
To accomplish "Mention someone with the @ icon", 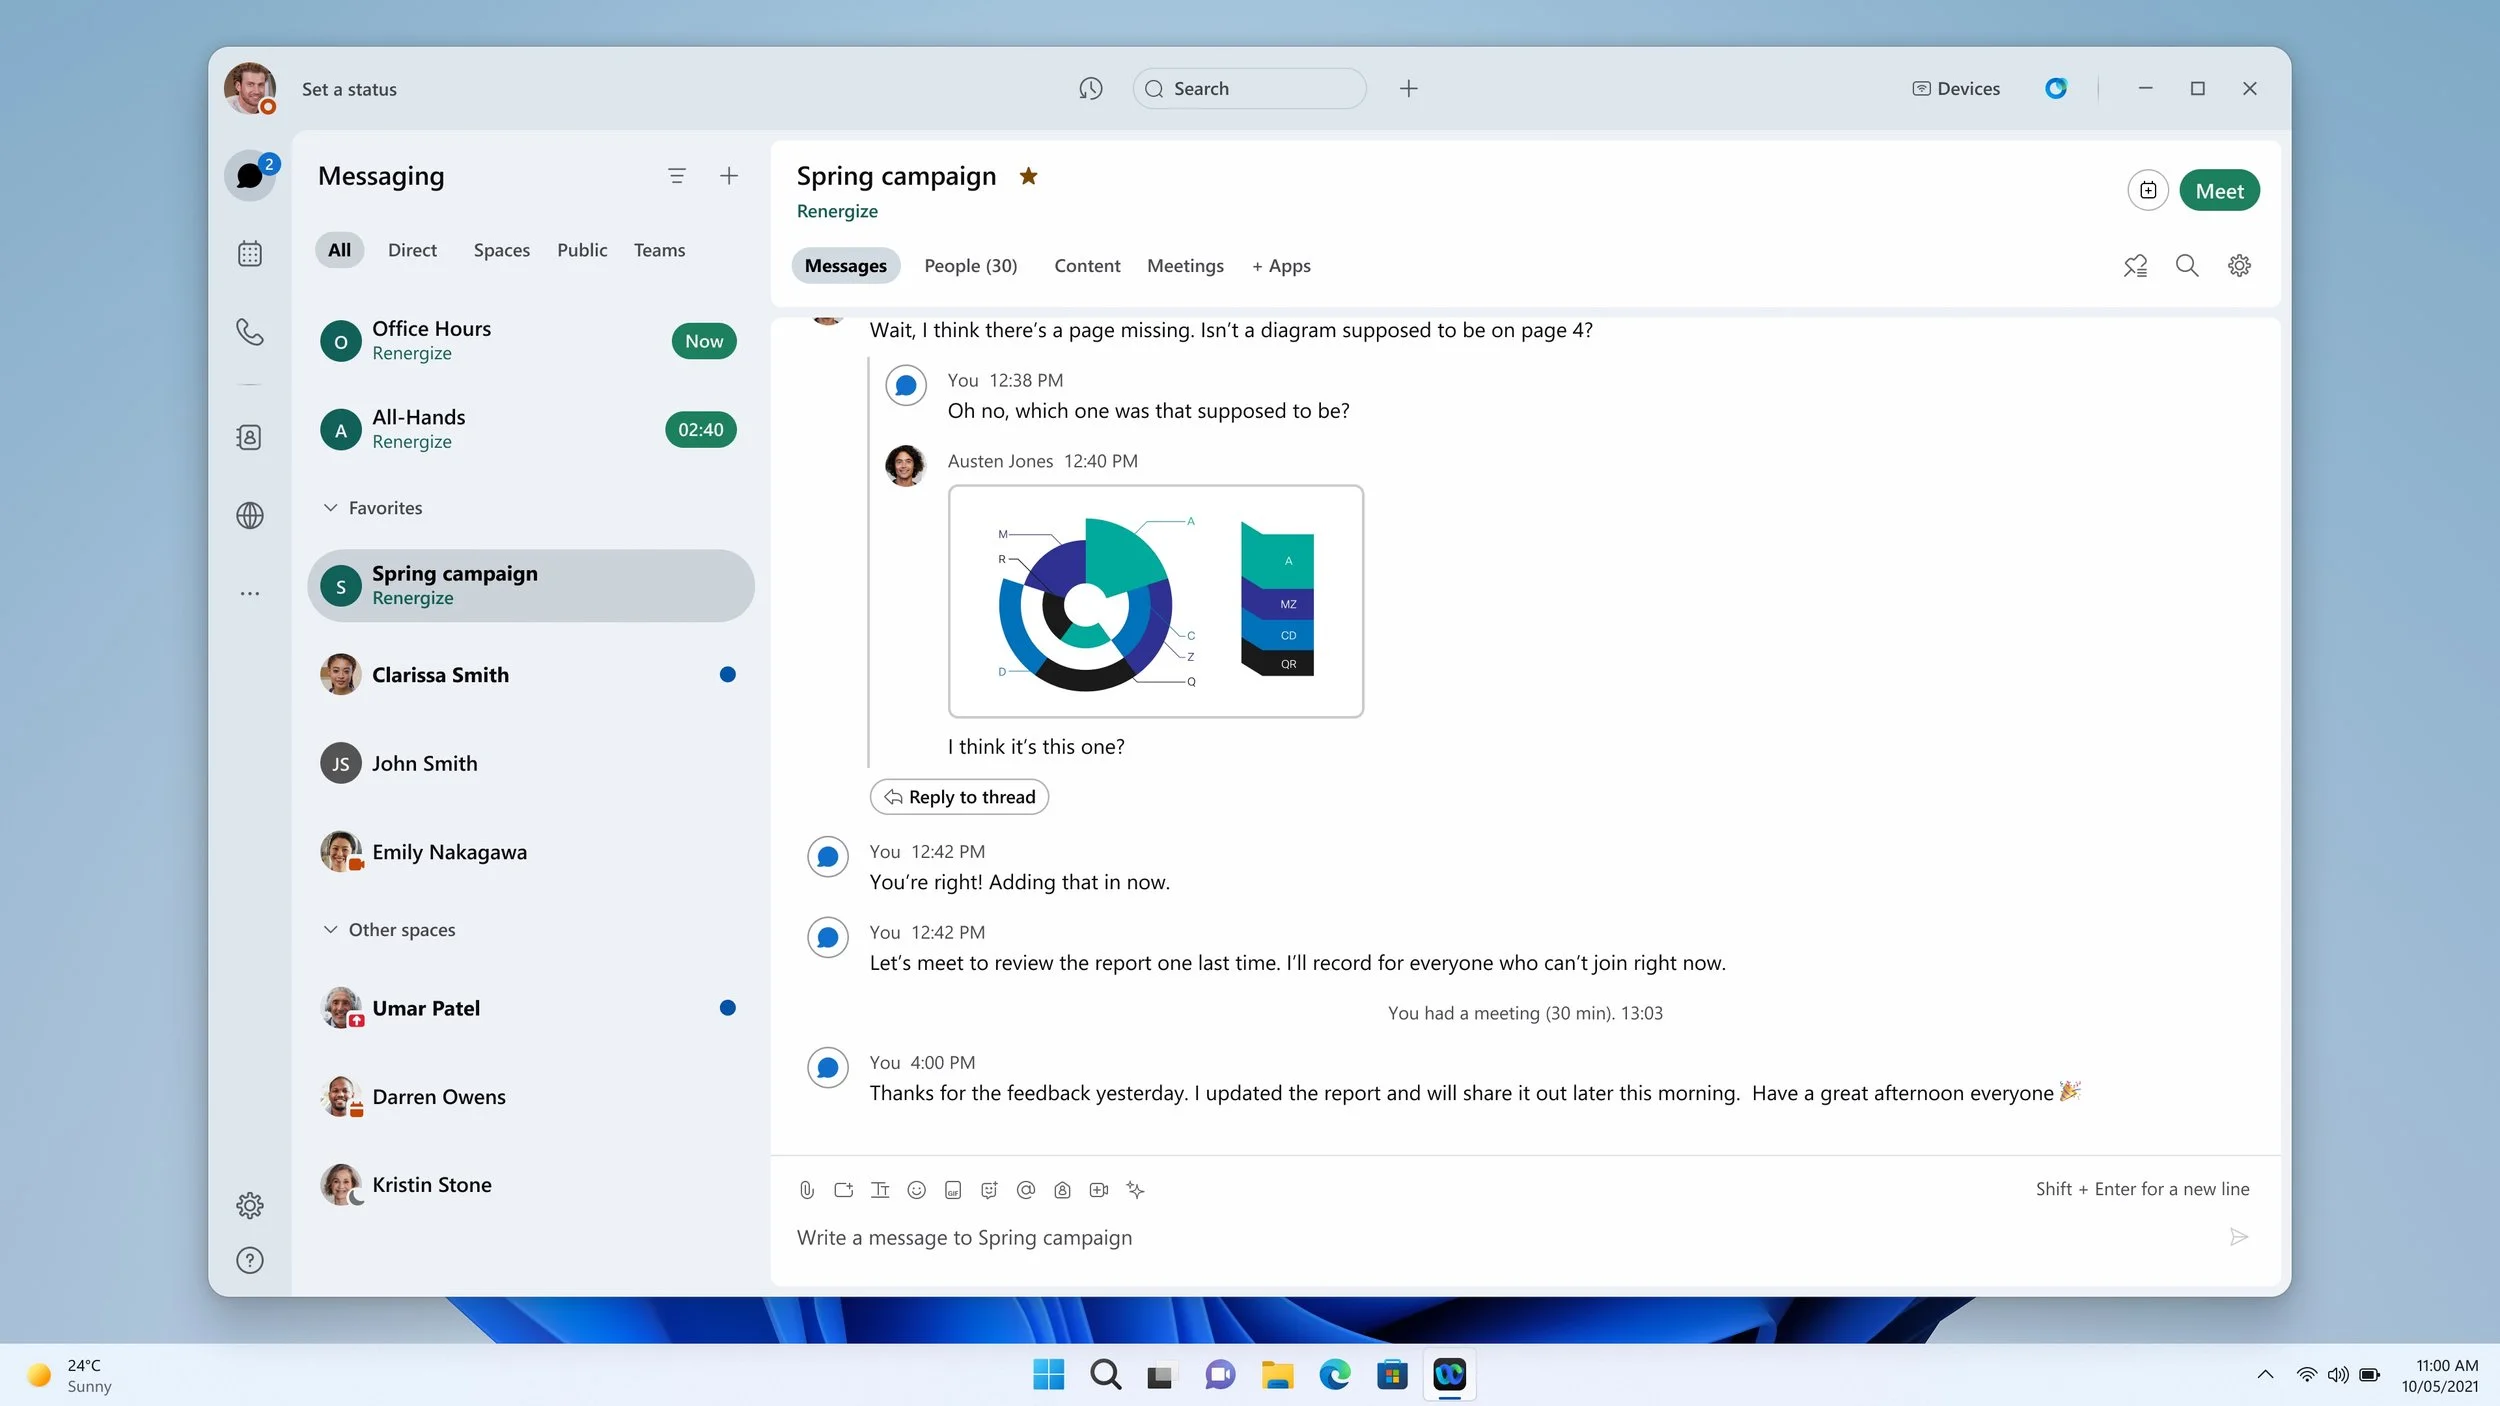I will [1026, 1190].
